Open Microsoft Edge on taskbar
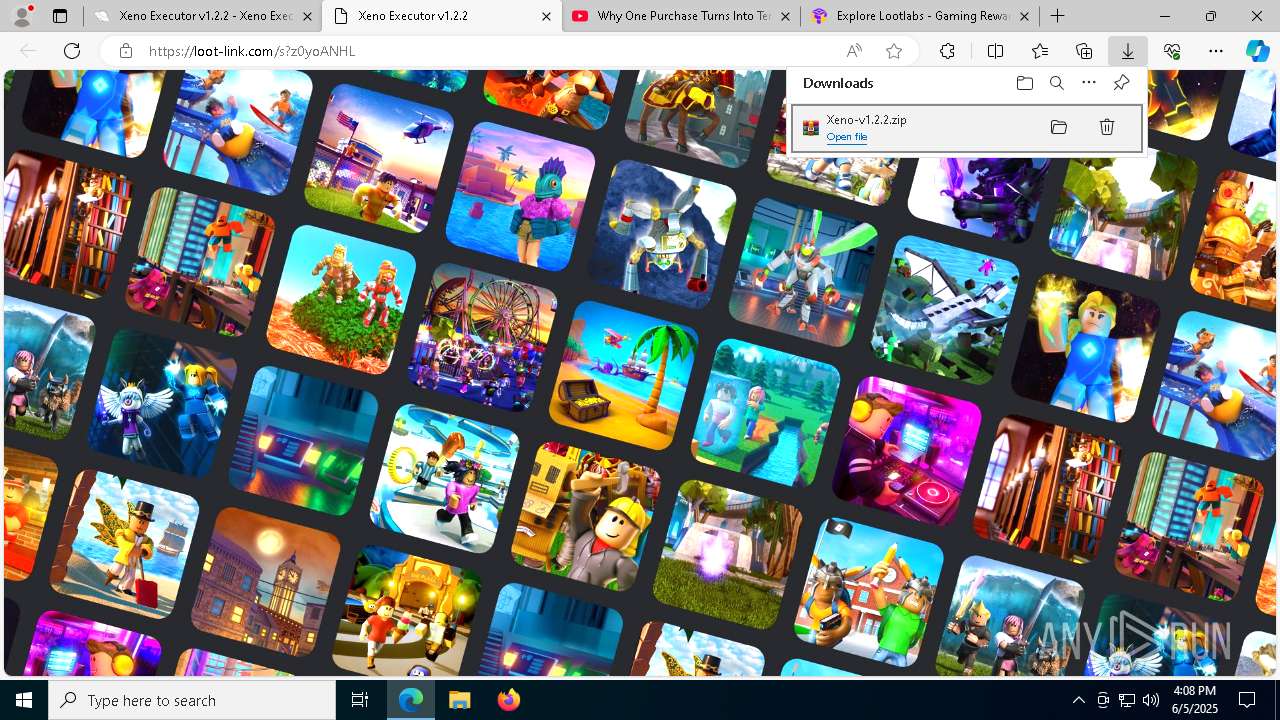This screenshot has width=1280, height=720. tap(411, 701)
